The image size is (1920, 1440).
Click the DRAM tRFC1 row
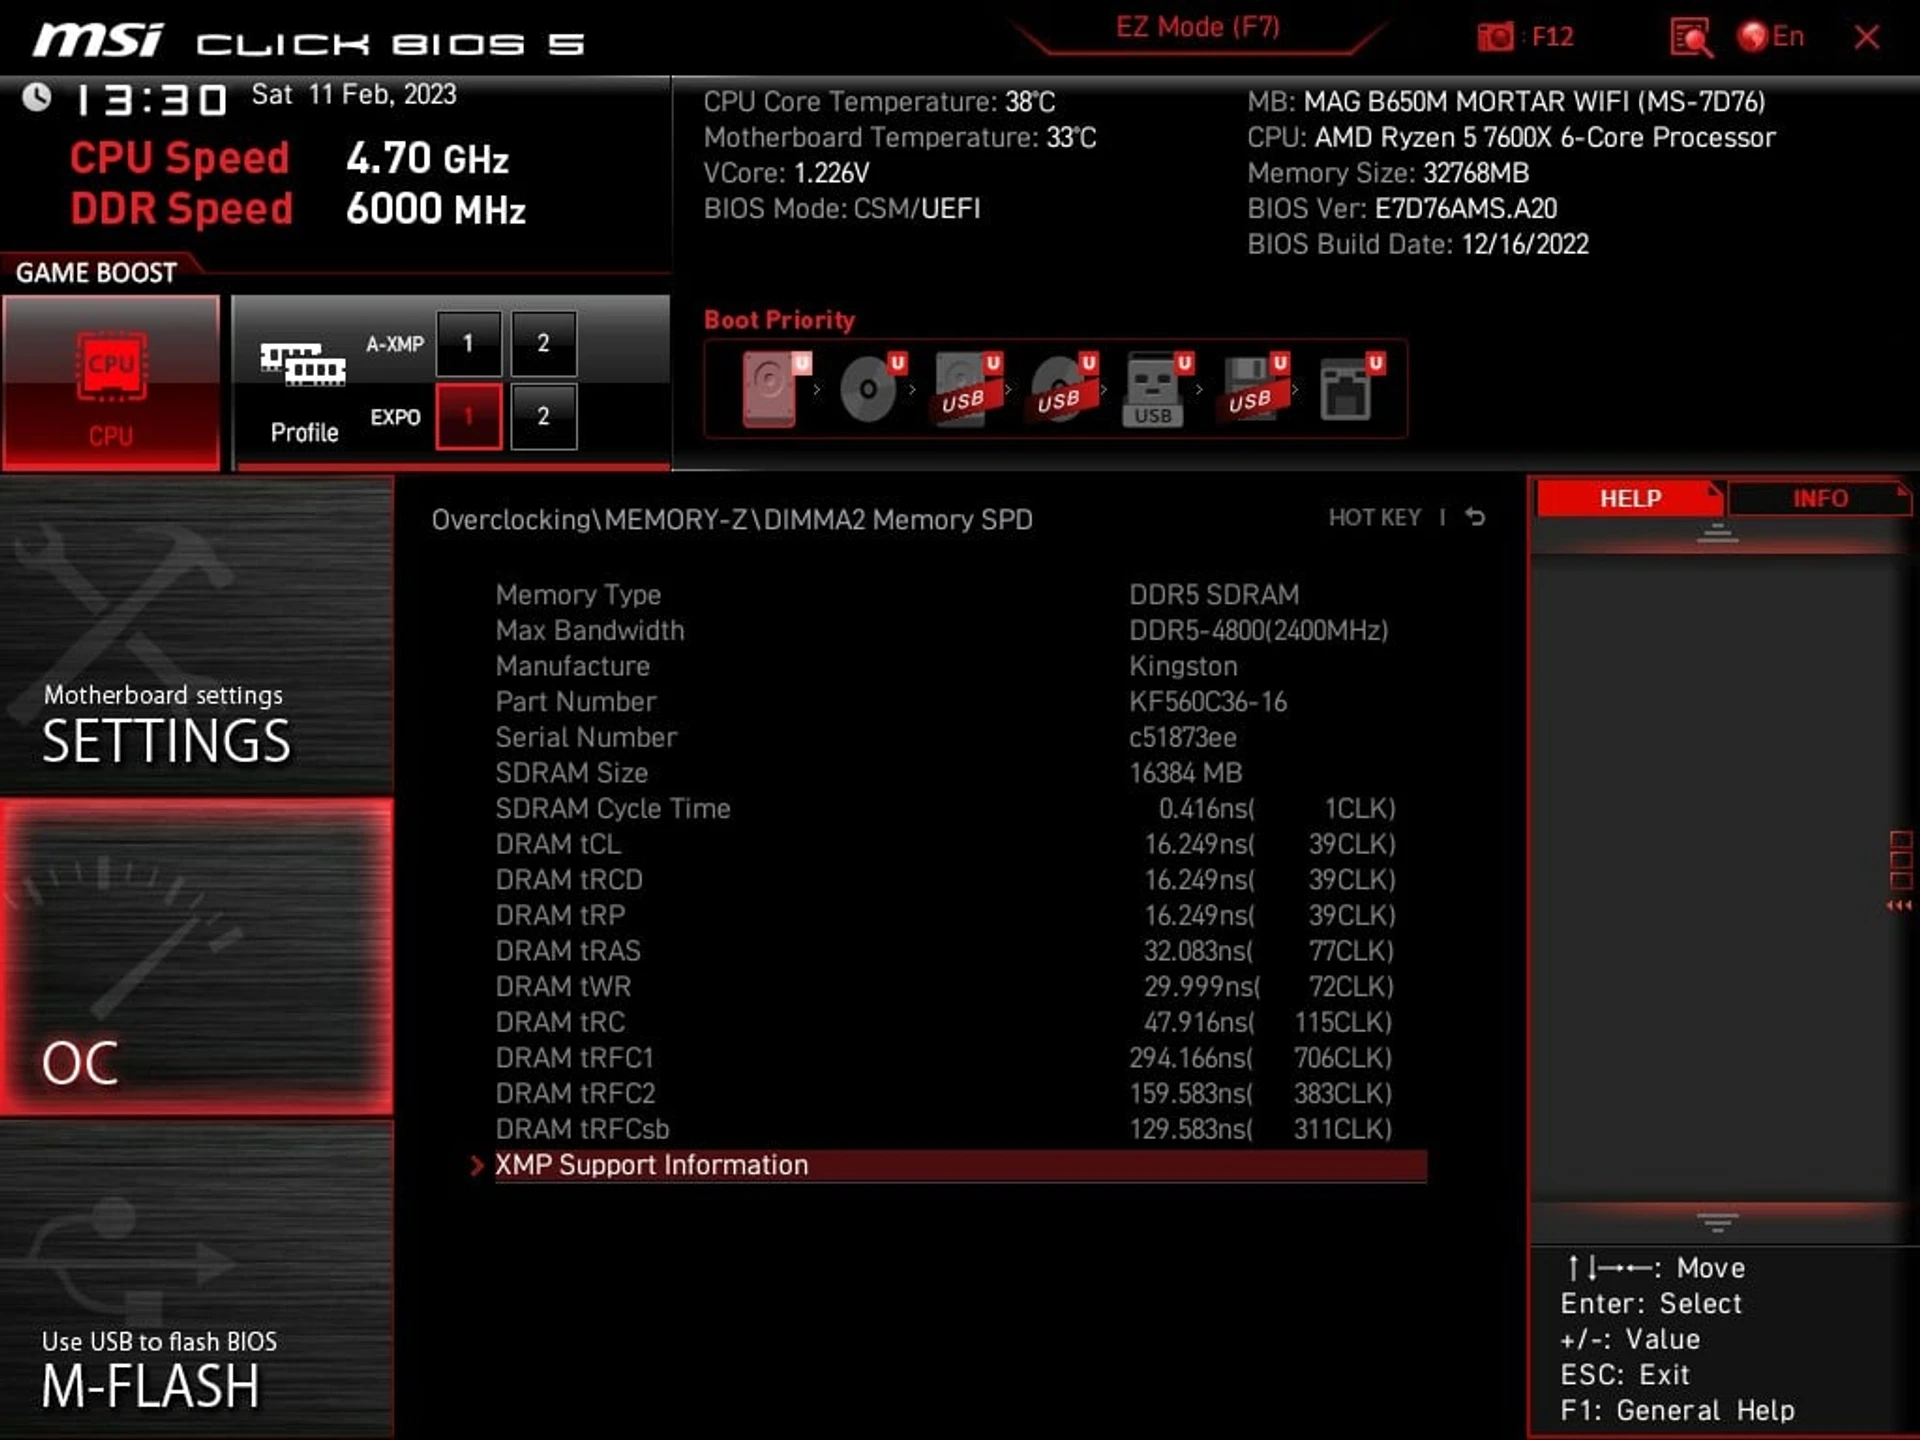pyautogui.click(x=960, y=1058)
